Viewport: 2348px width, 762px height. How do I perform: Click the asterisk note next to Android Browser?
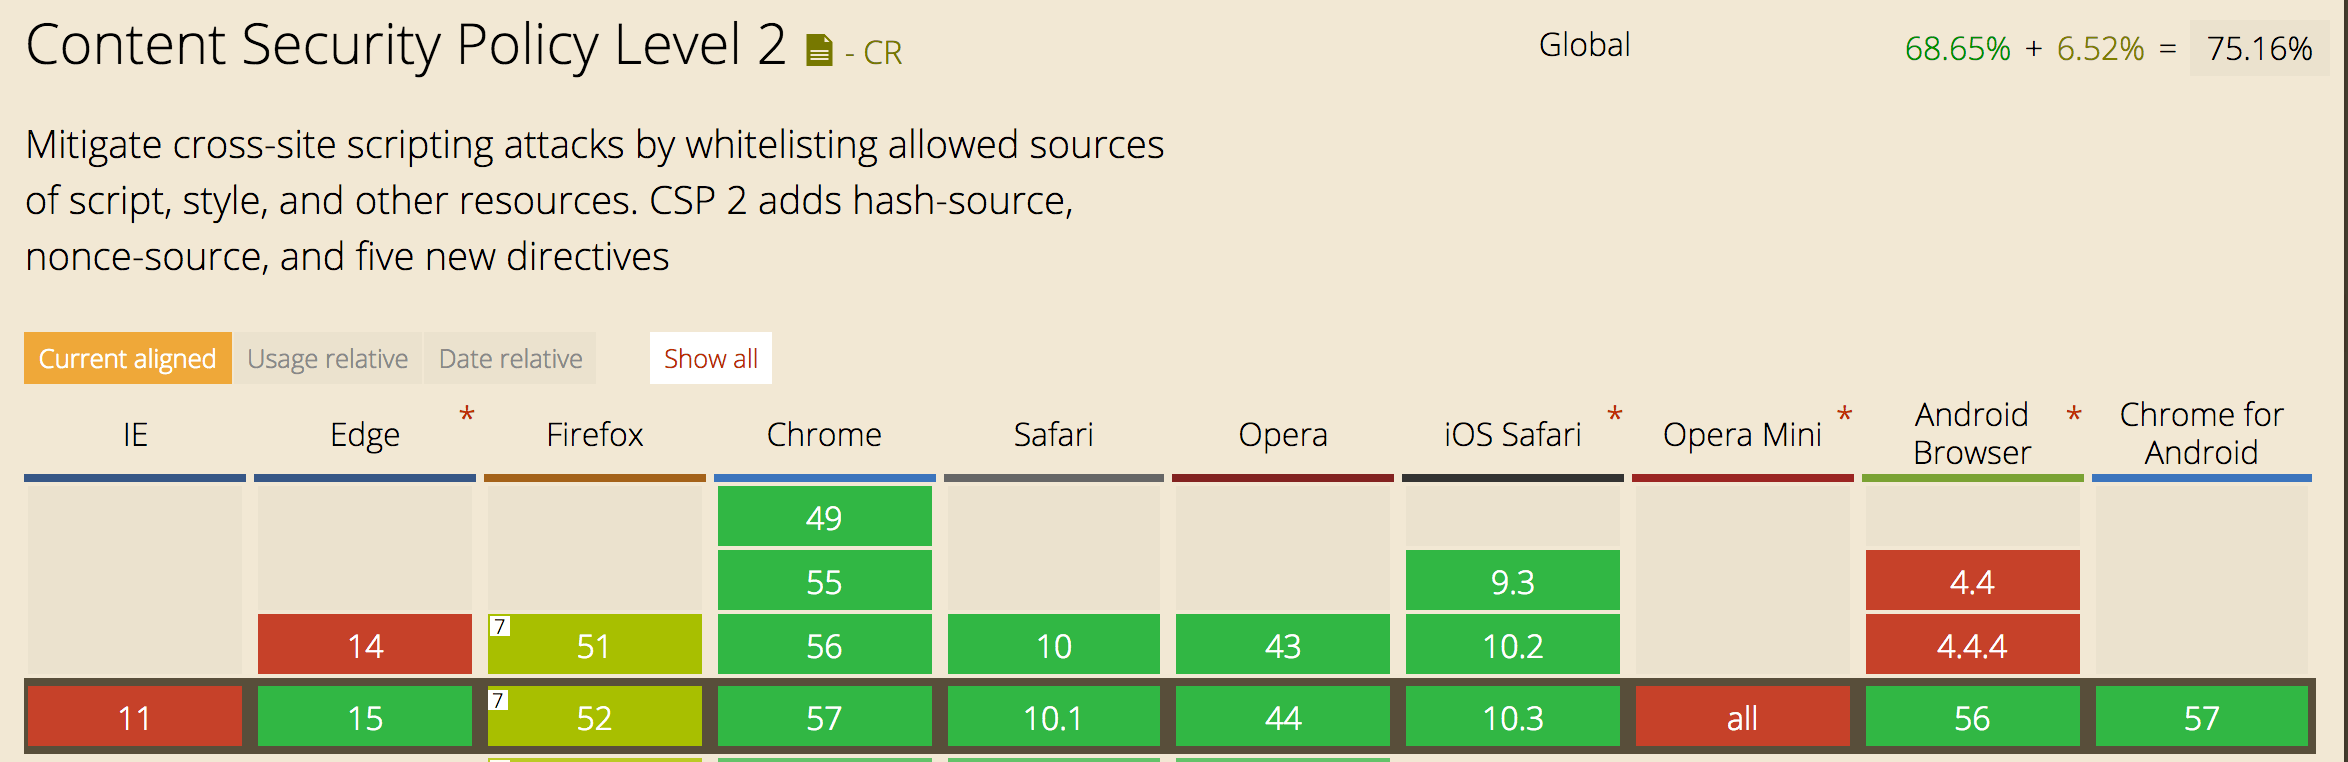2074,415
